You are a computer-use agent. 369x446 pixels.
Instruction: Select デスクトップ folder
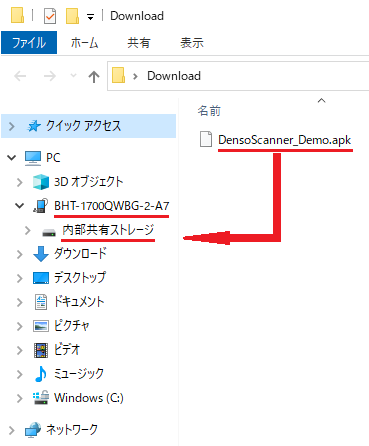click(80, 278)
